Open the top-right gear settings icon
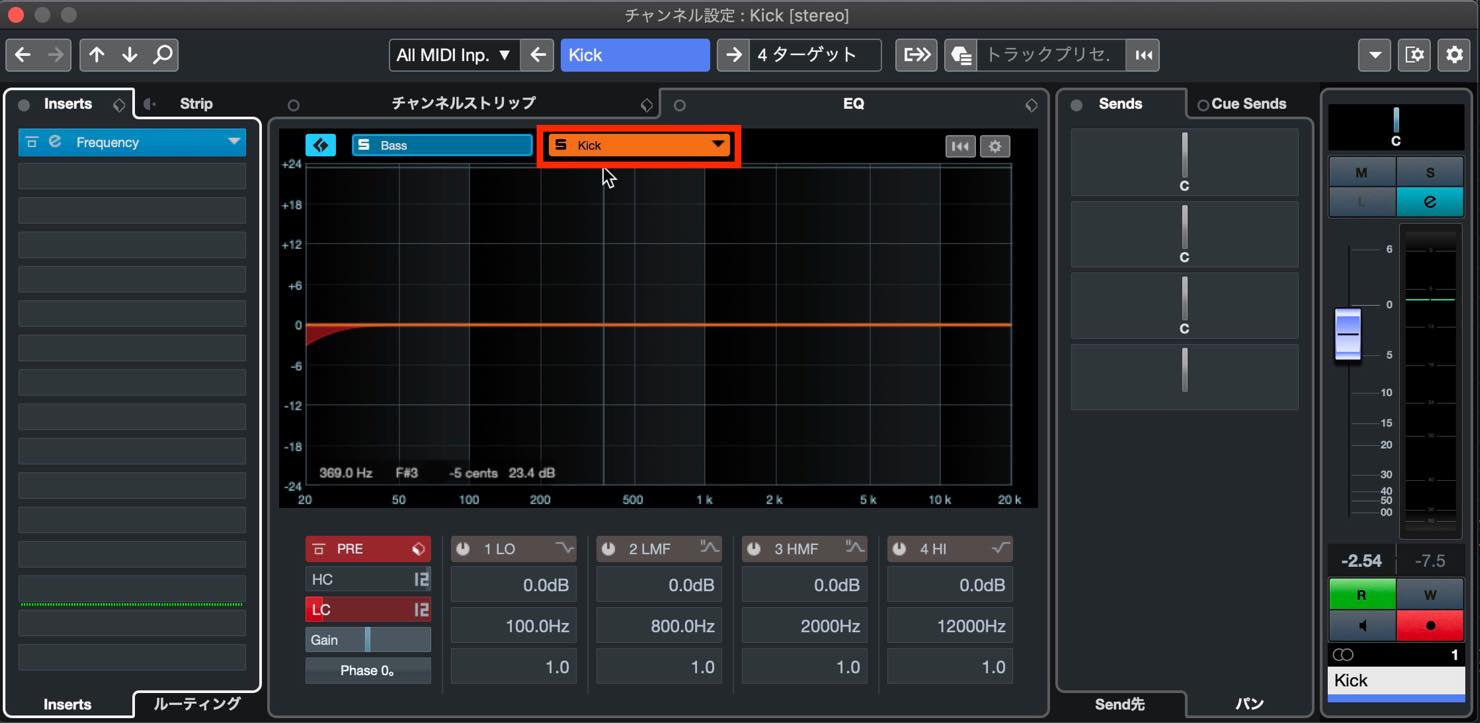 click(1454, 55)
